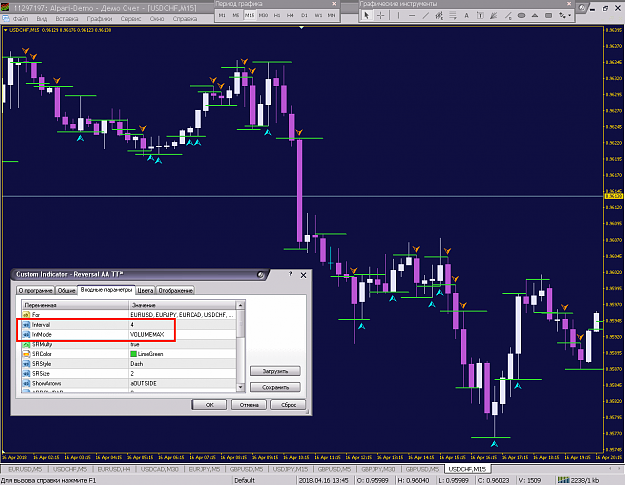The width and height of the screenshot is (625, 485).
Task: Open the USDJPY,M15 chart tab
Action: [x=290, y=469]
